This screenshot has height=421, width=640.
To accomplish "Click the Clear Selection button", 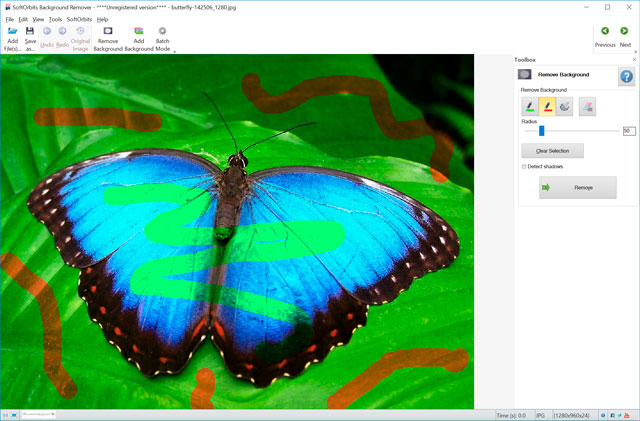I will point(552,151).
